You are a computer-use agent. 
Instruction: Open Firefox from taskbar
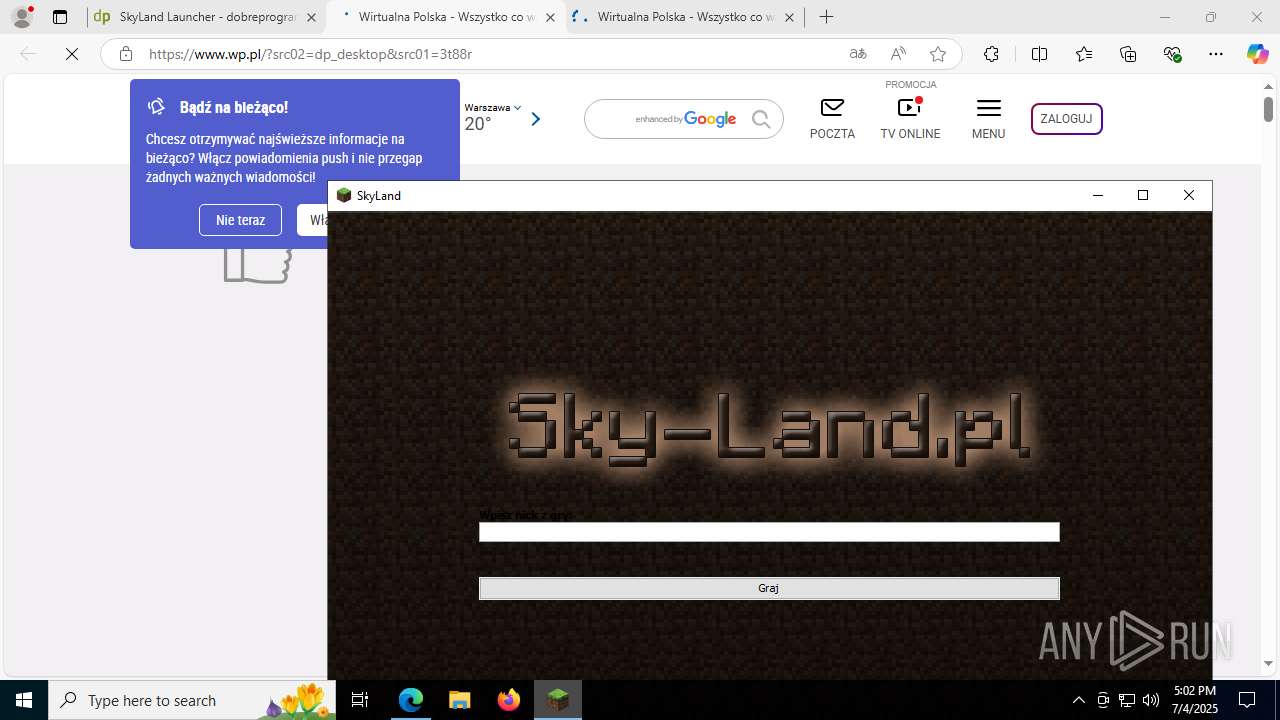pos(508,700)
